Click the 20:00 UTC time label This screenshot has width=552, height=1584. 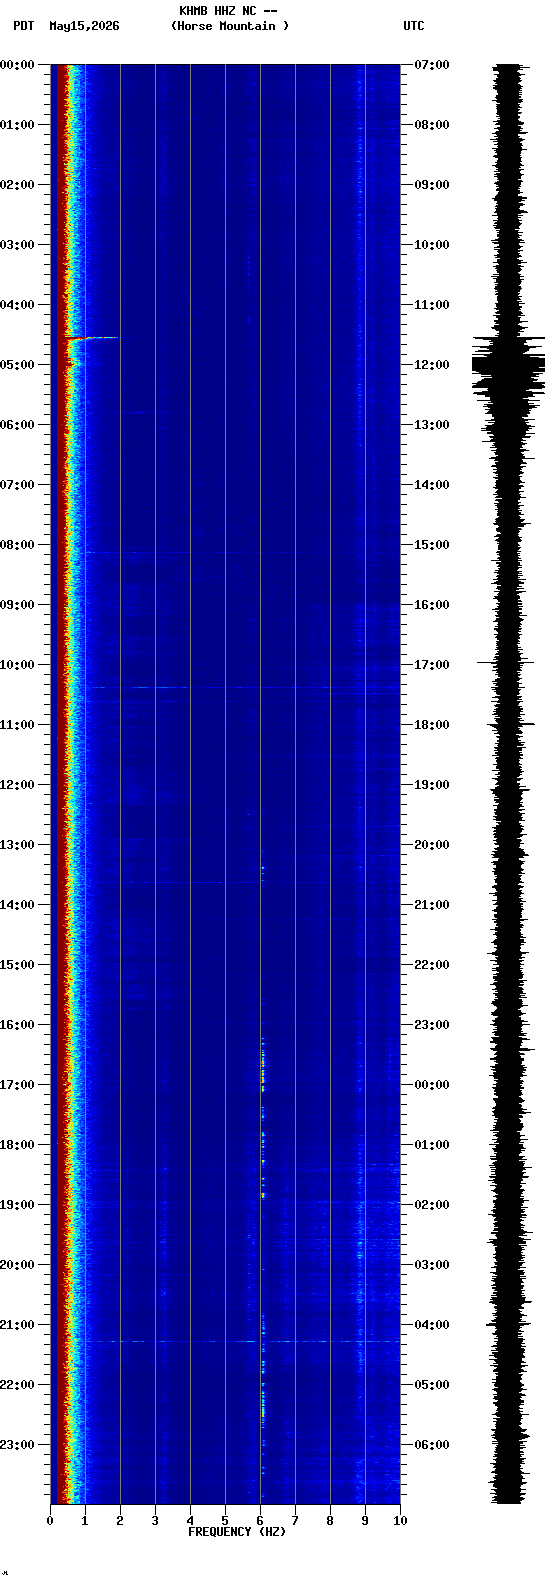point(432,845)
